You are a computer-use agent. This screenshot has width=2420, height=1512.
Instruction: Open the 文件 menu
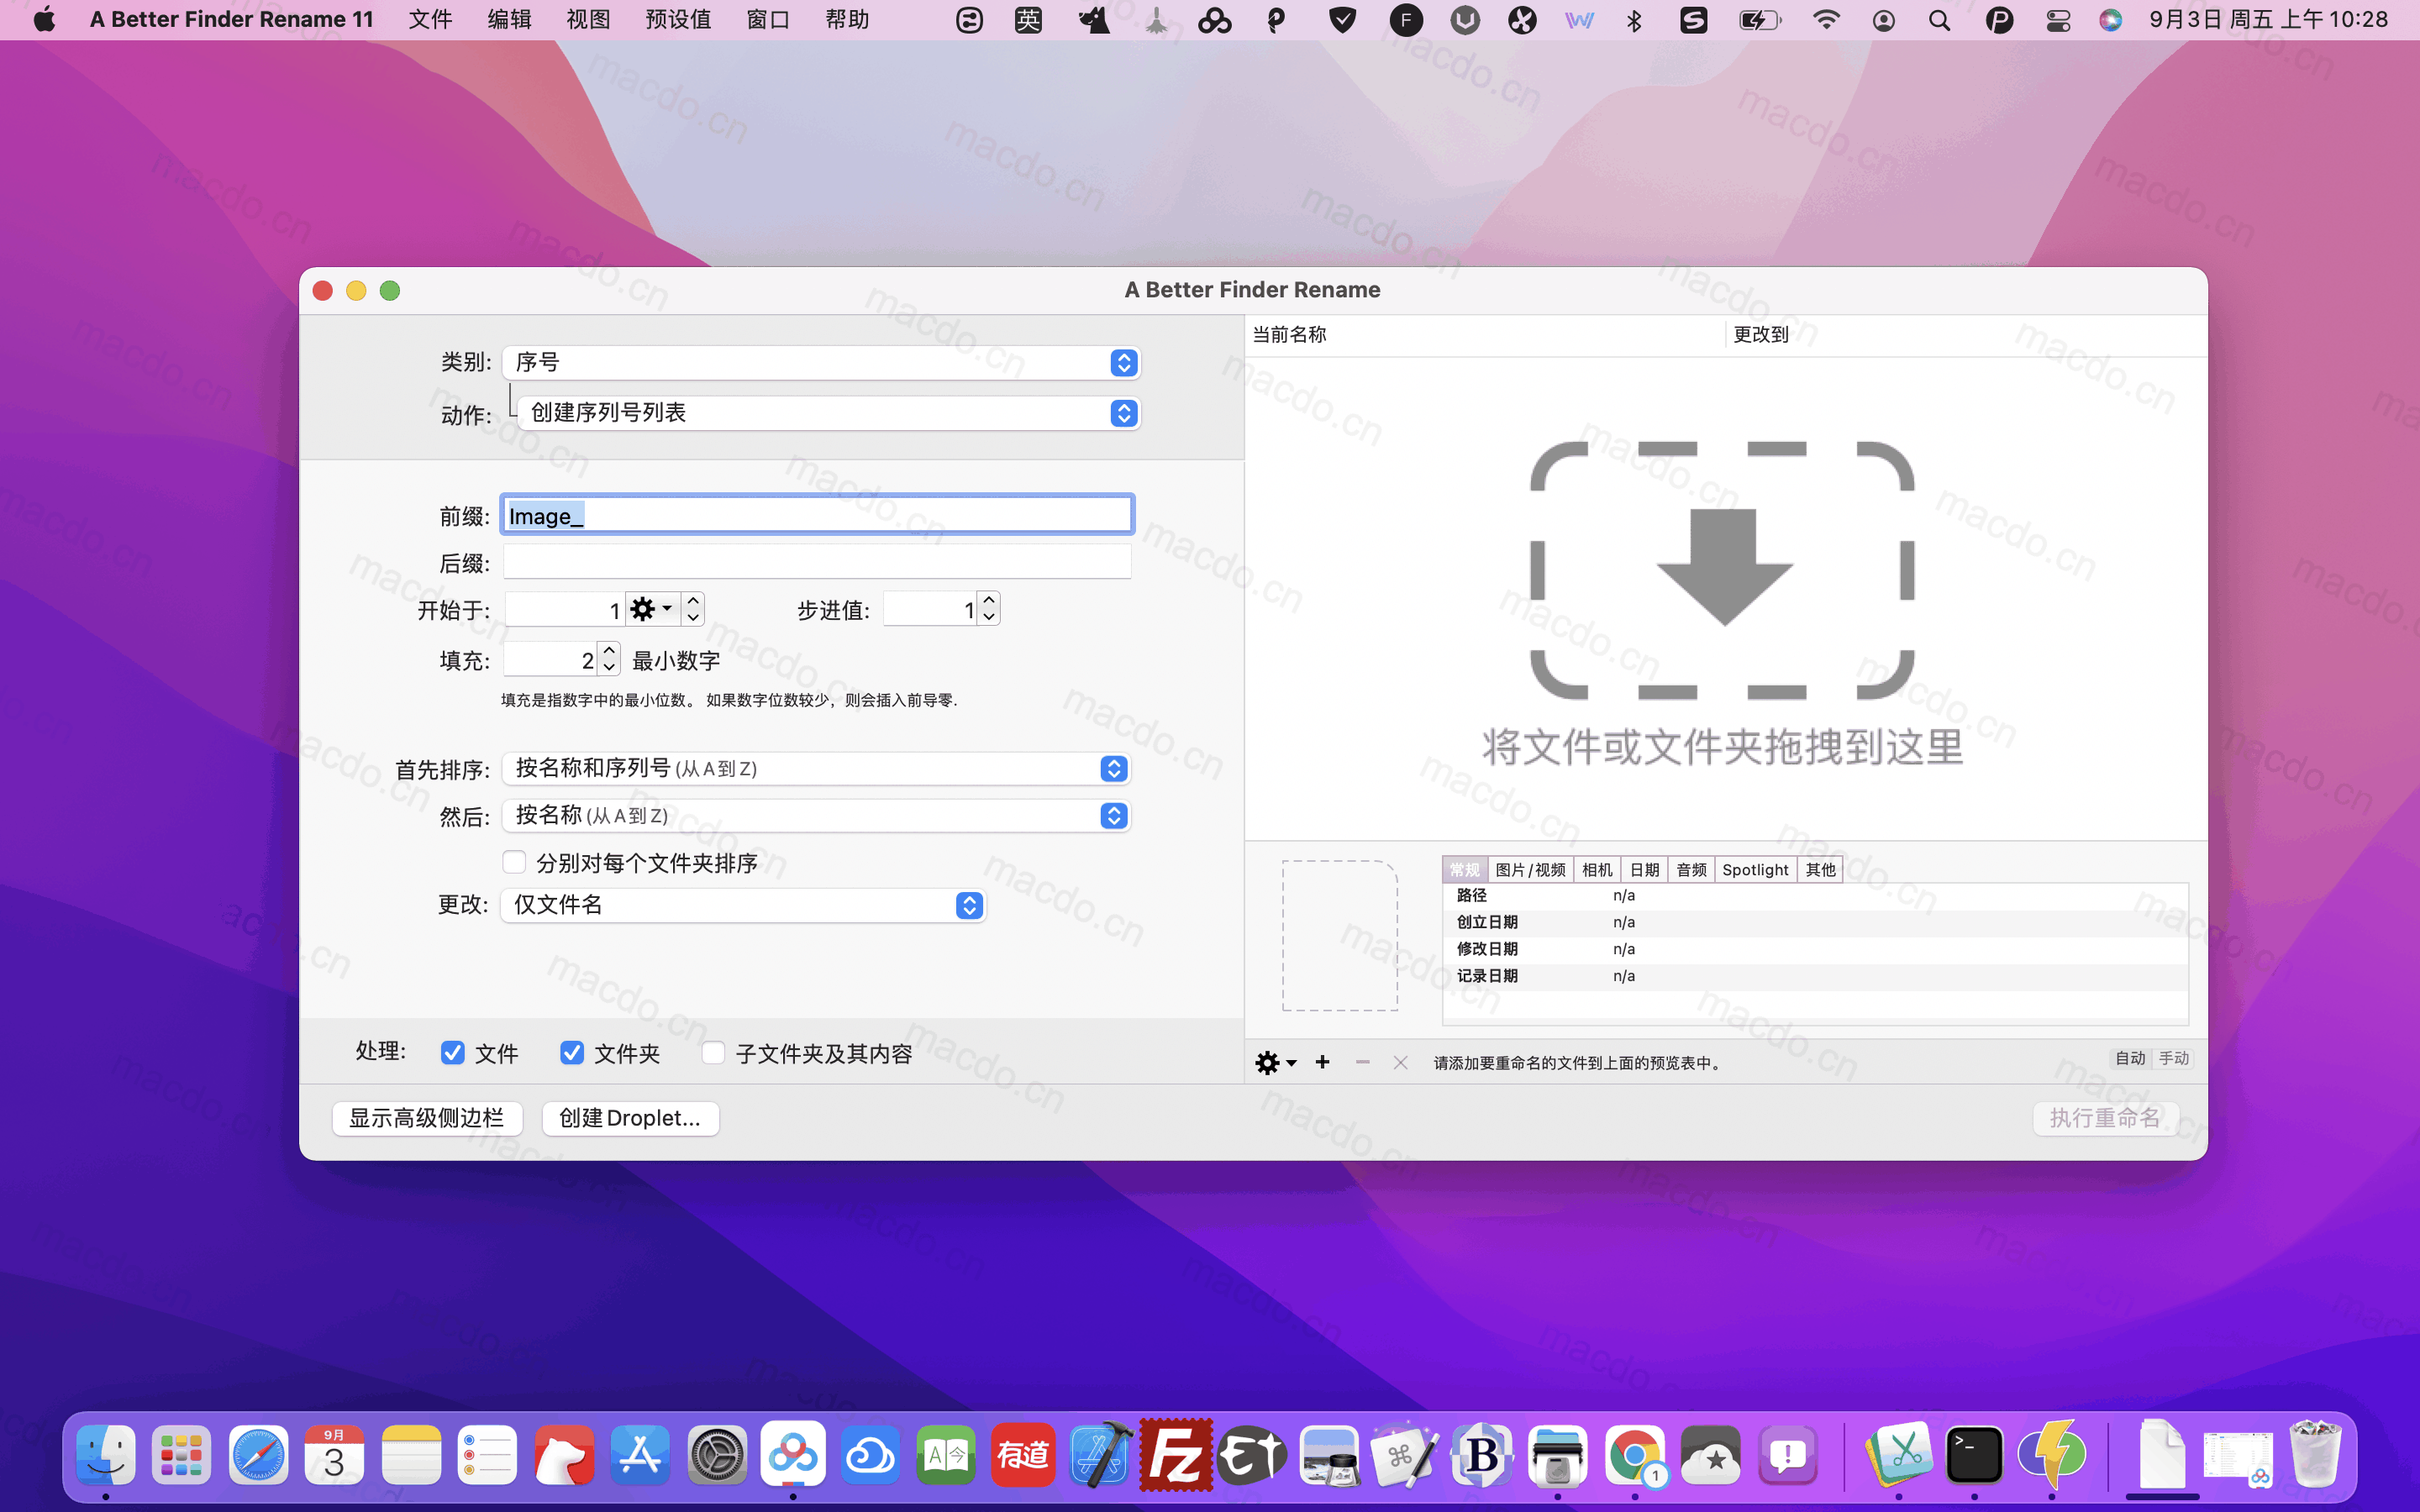(x=430, y=20)
